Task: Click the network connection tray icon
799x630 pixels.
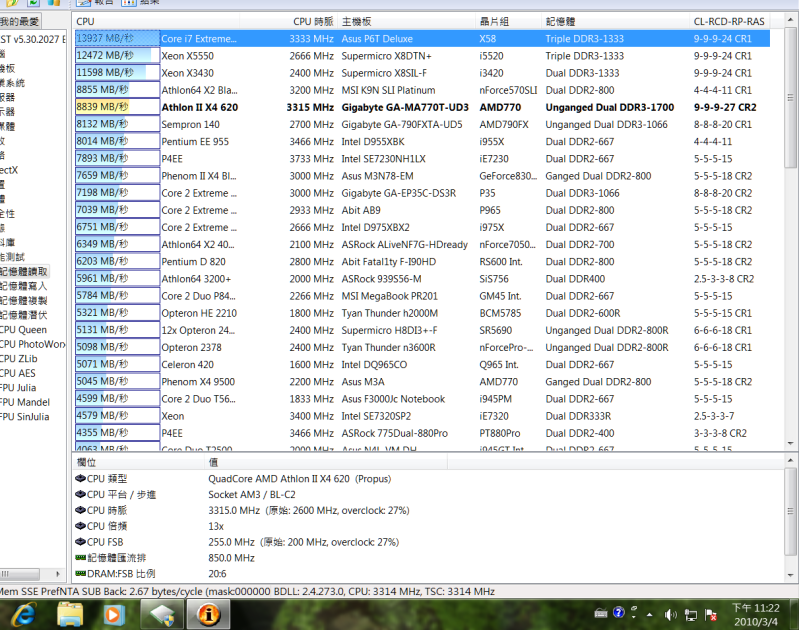Action: point(688,614)
